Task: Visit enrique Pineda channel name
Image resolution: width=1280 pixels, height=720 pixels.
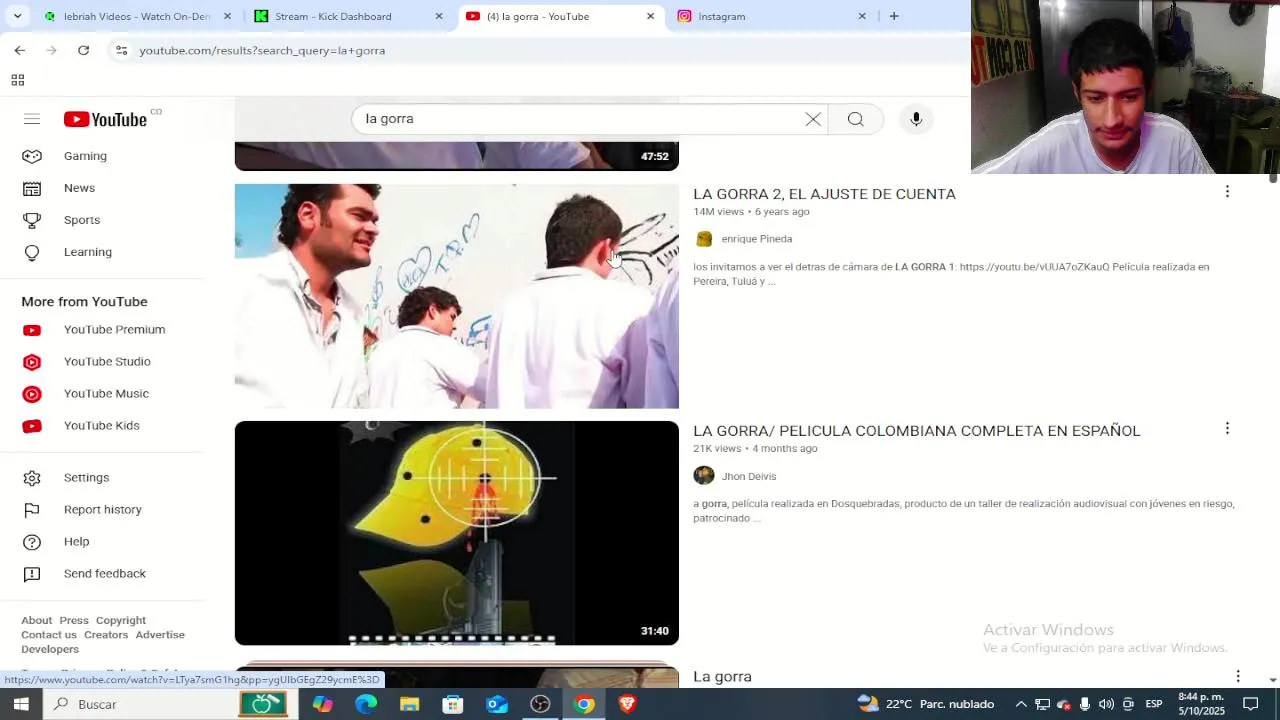Action: (x=757, y=239)
